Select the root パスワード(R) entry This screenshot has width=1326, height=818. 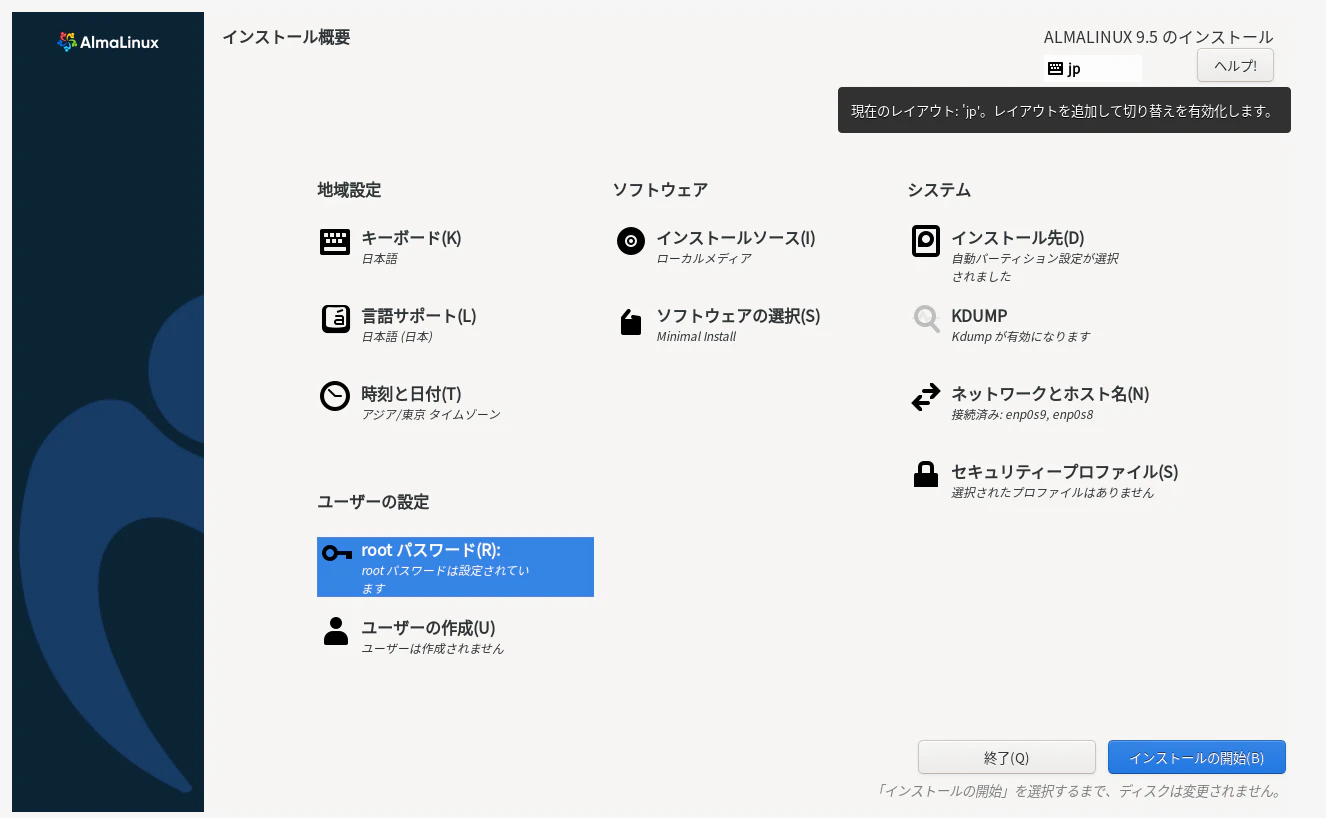(455, 567)
